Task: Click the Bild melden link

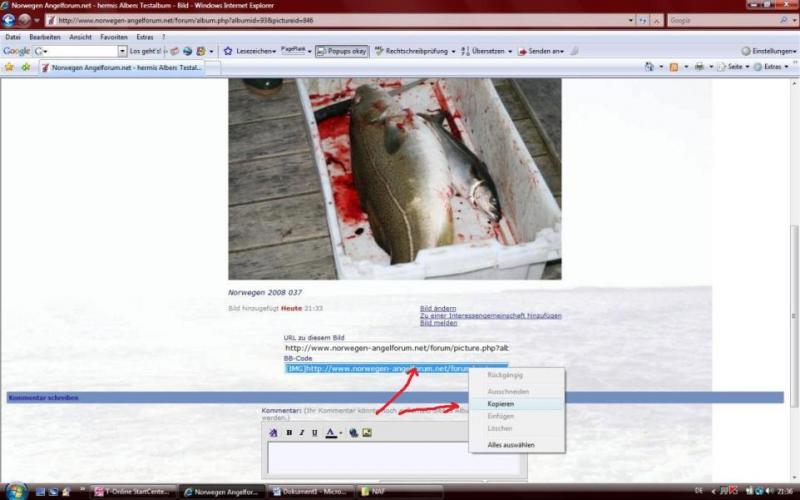Action: tap(438, 323)
